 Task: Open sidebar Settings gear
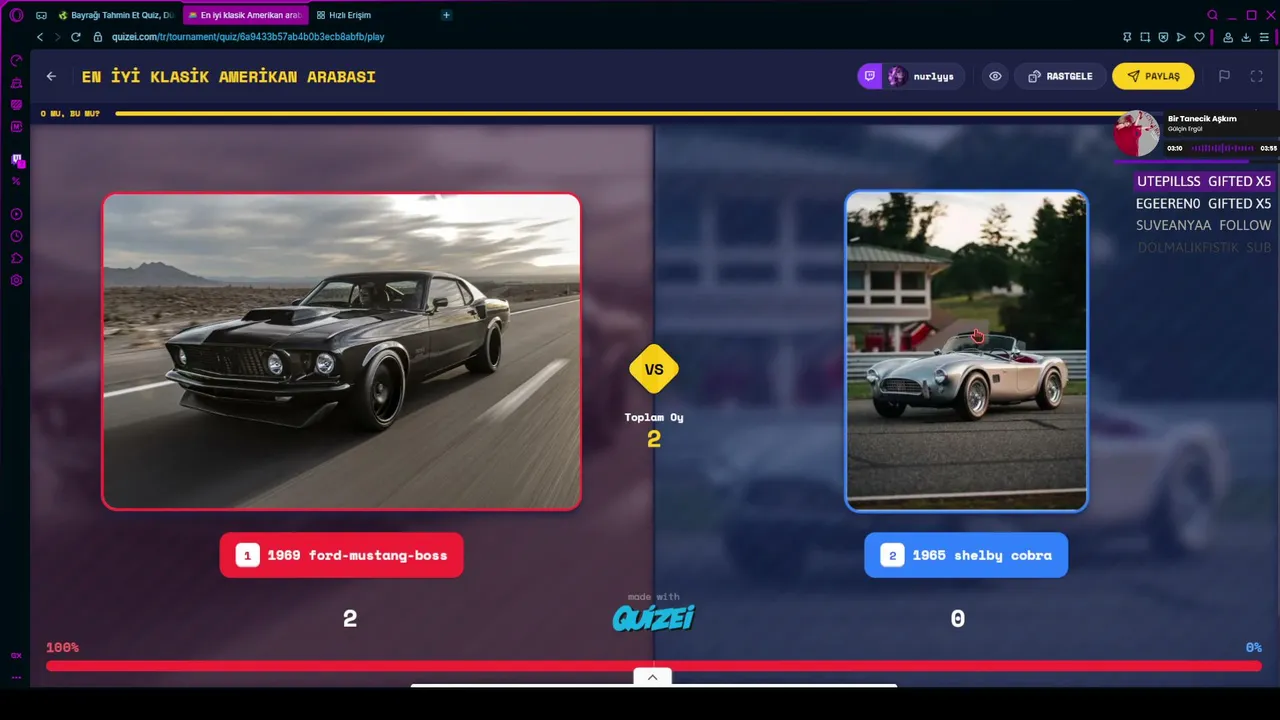16,280
